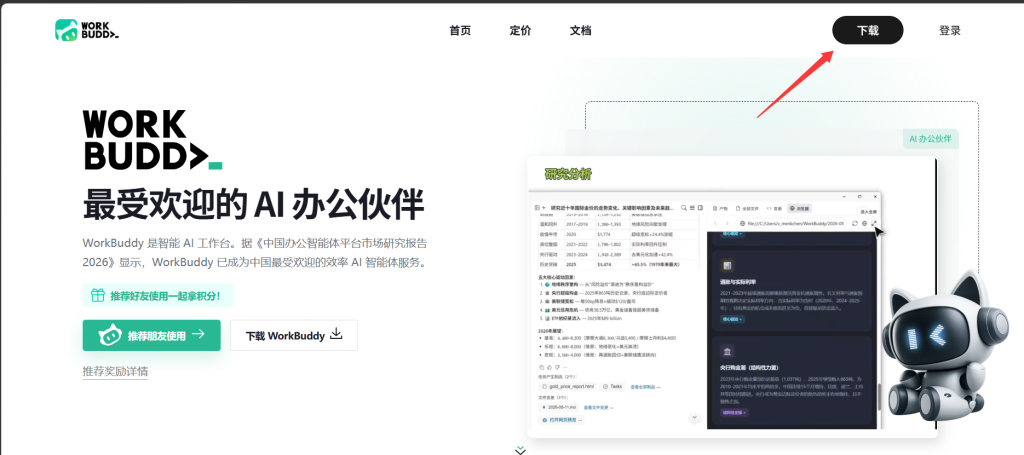Click the 2026年展望 heading in the demo
This screenshot has width=1024, height=455.
(x=549, y=330)
